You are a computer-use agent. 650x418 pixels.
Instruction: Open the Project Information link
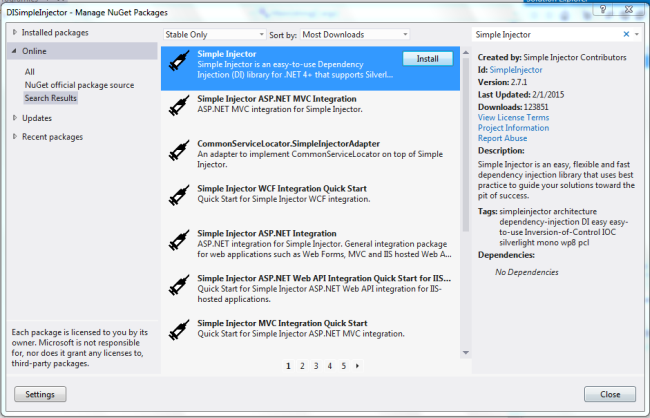(x=513, y=128)
